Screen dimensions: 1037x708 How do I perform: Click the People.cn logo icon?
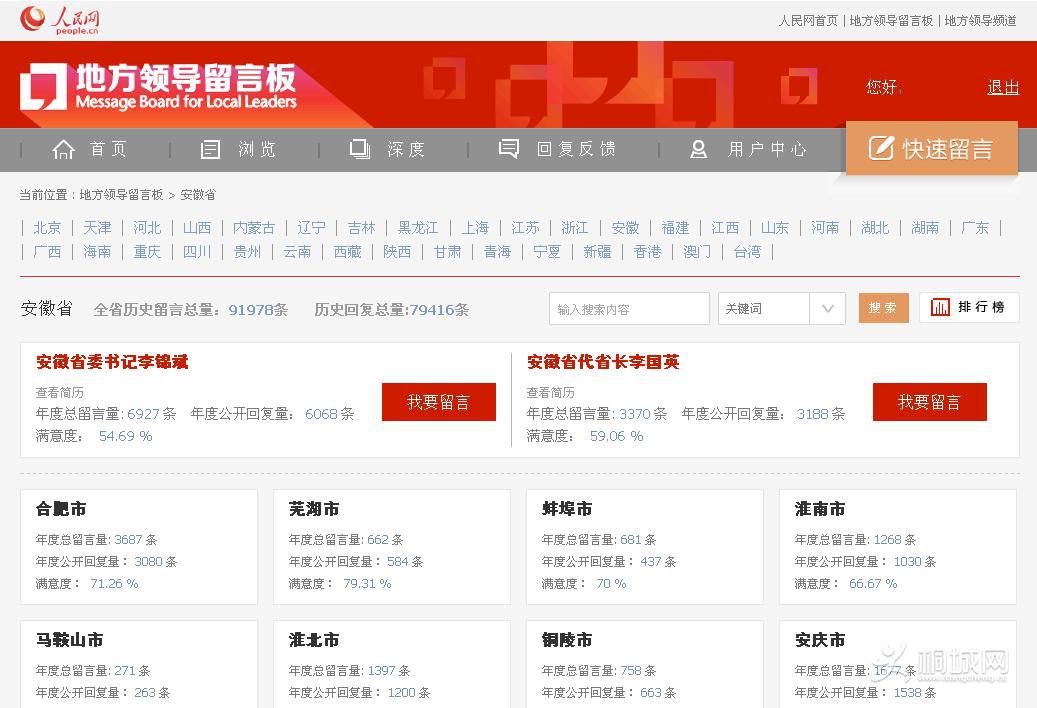click(x=33, y=18)
